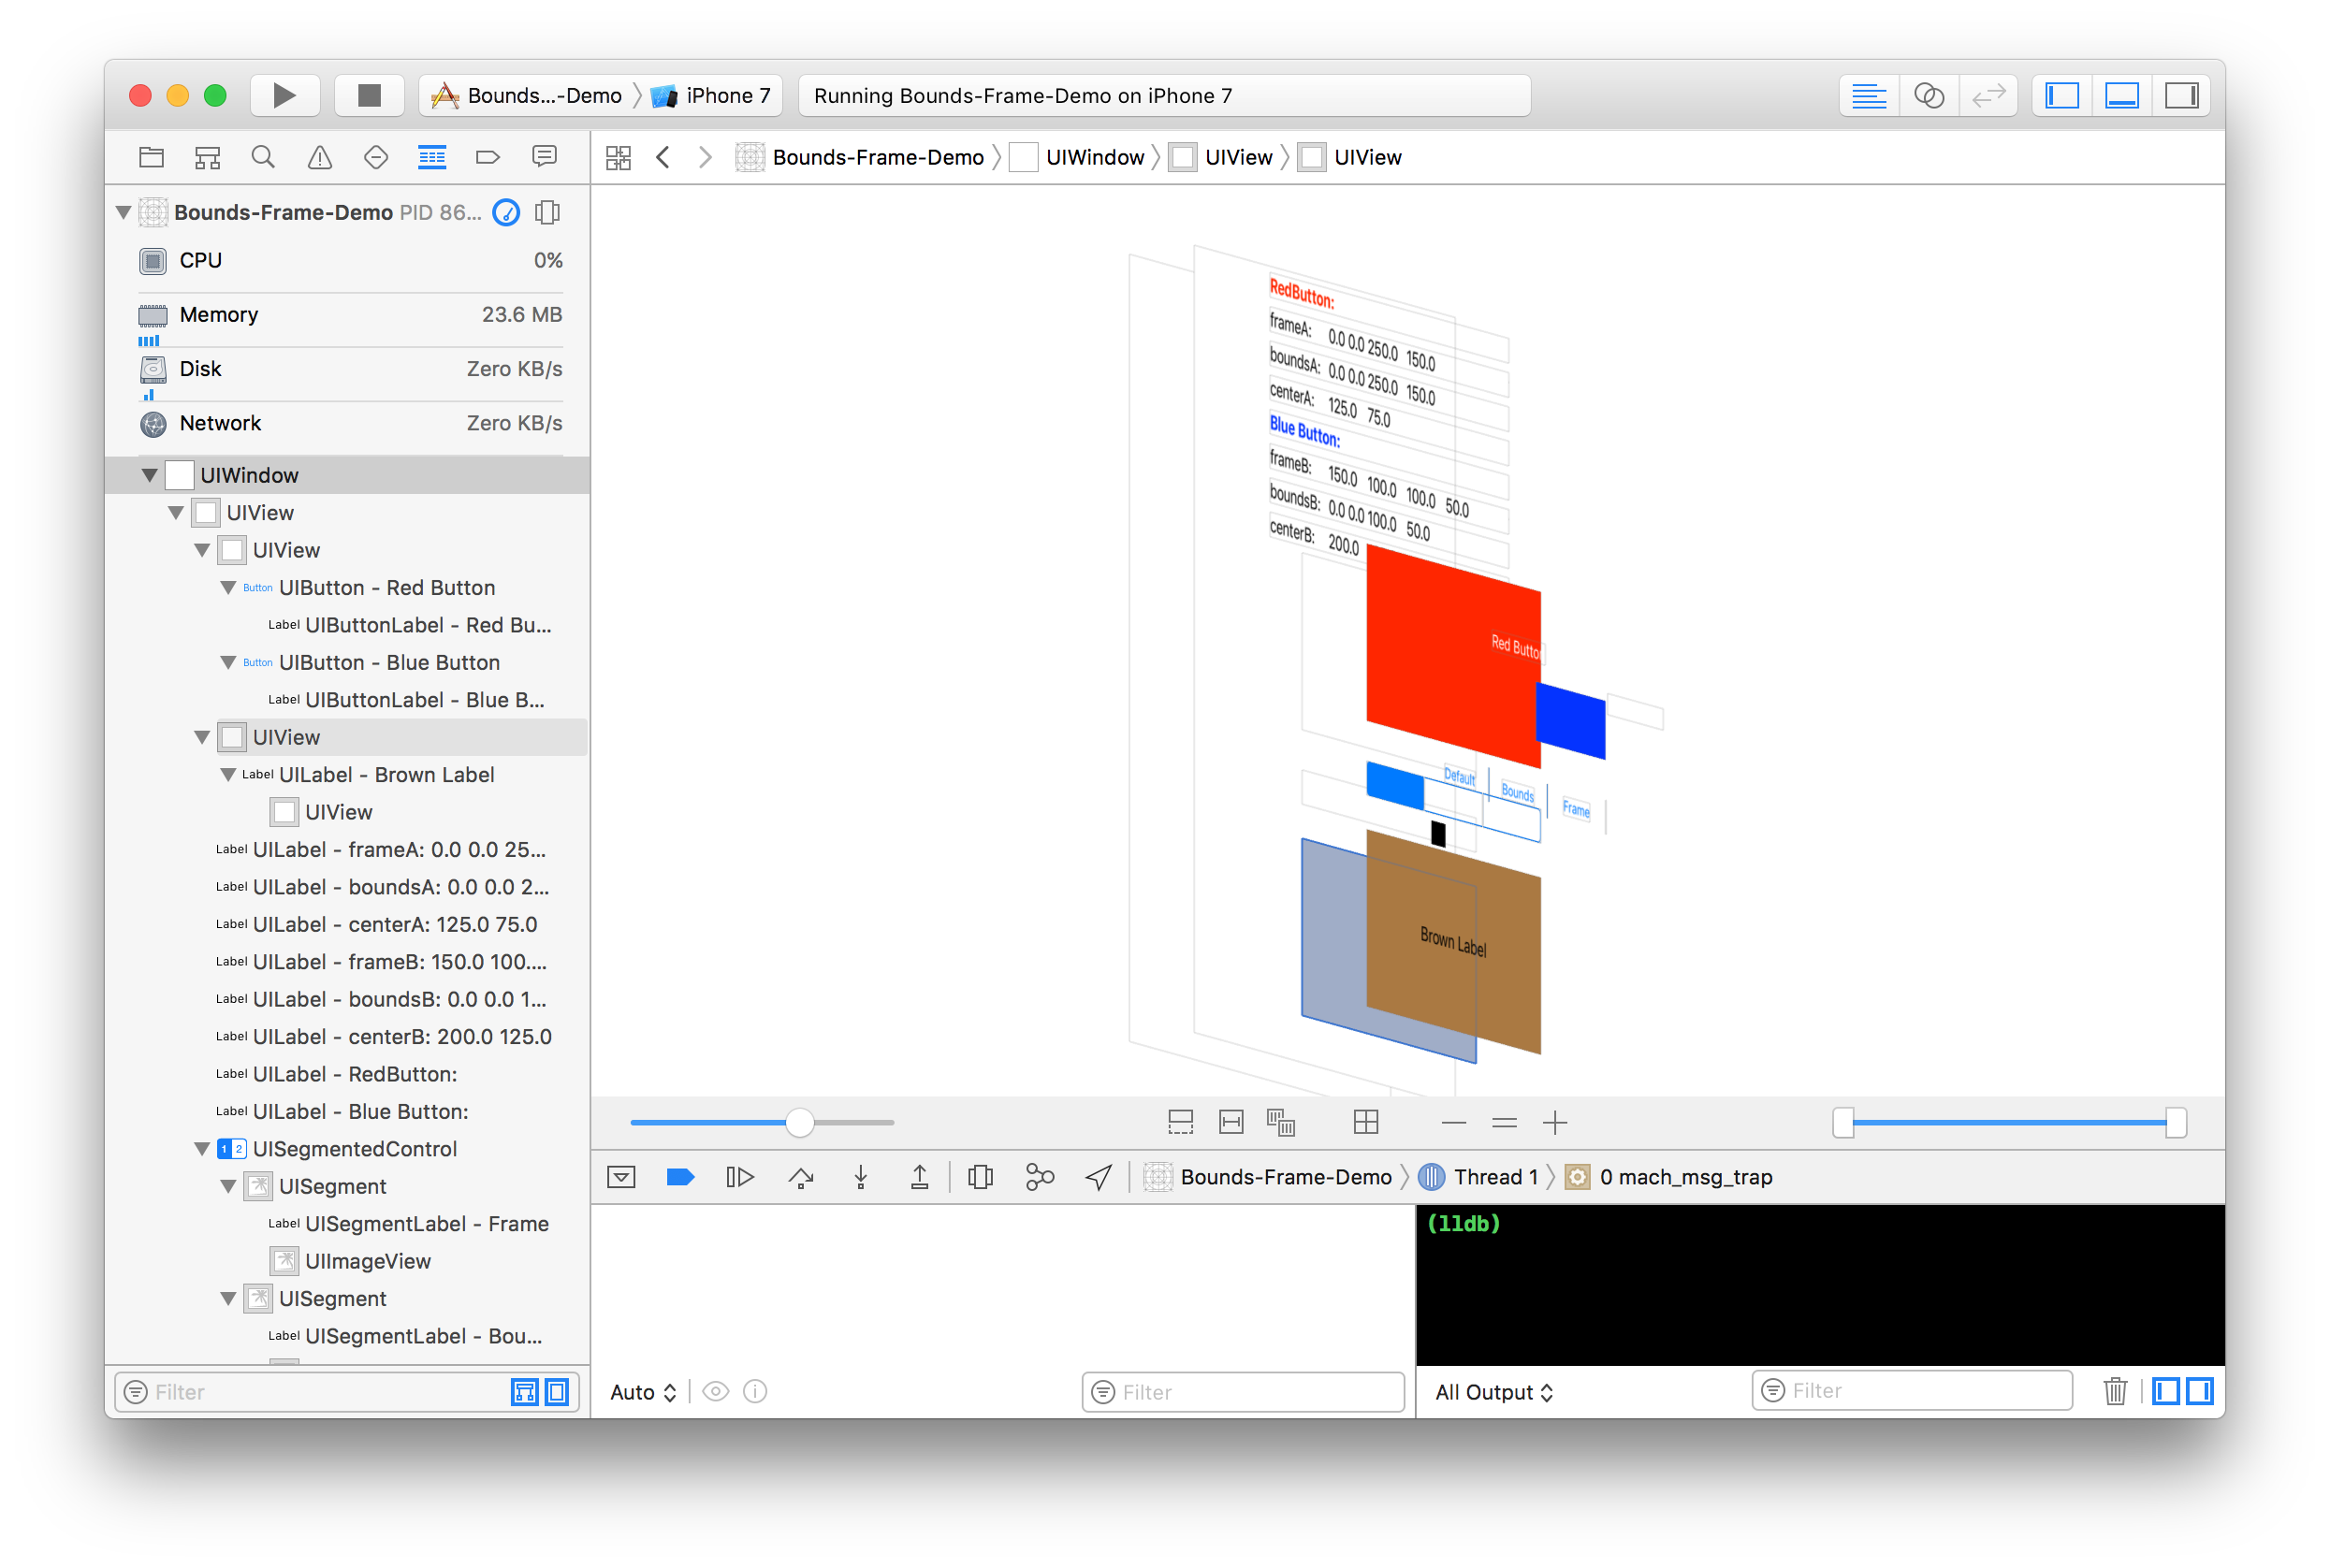Click the Stop button in toolbar
The width and height of the screenshot is (2330, 1568).
click(369, 95)
